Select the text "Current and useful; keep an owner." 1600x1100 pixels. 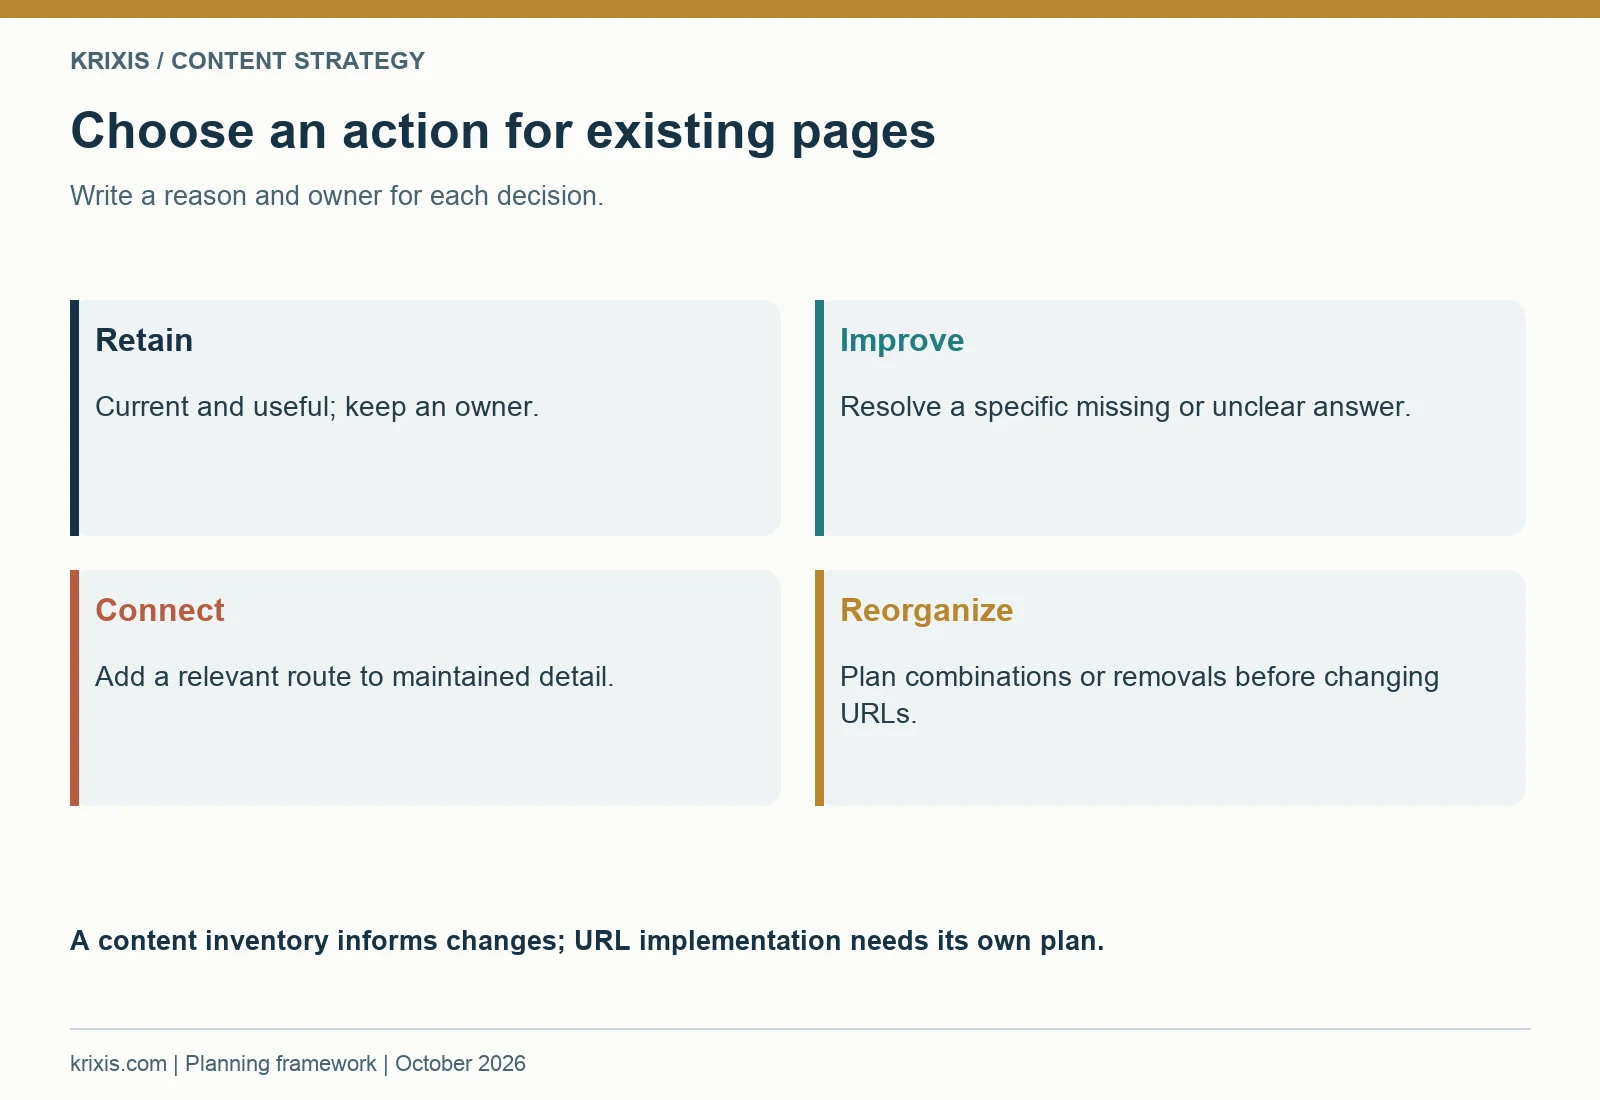point(317,407)
